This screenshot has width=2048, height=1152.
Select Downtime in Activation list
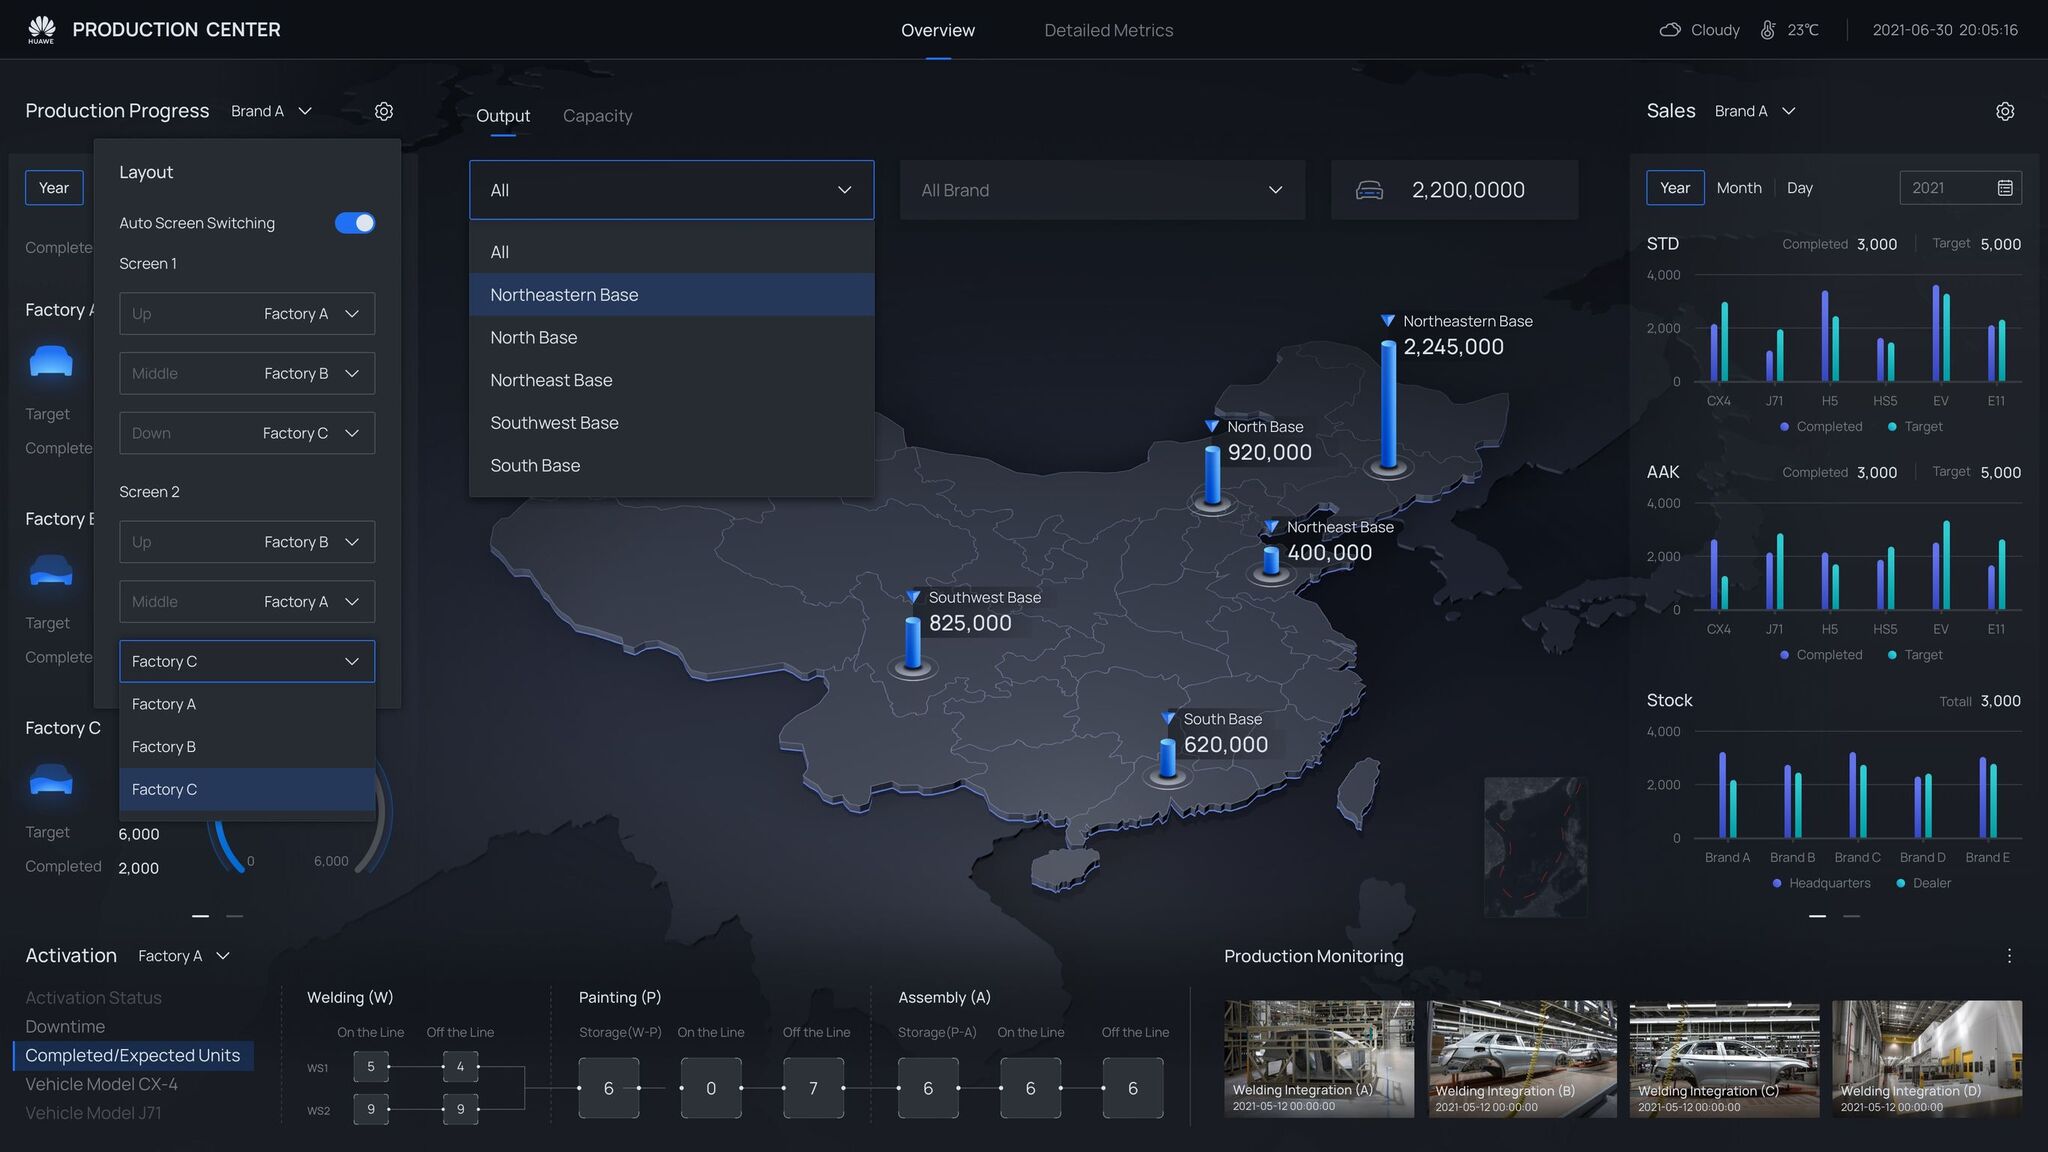pos(65,1027)
